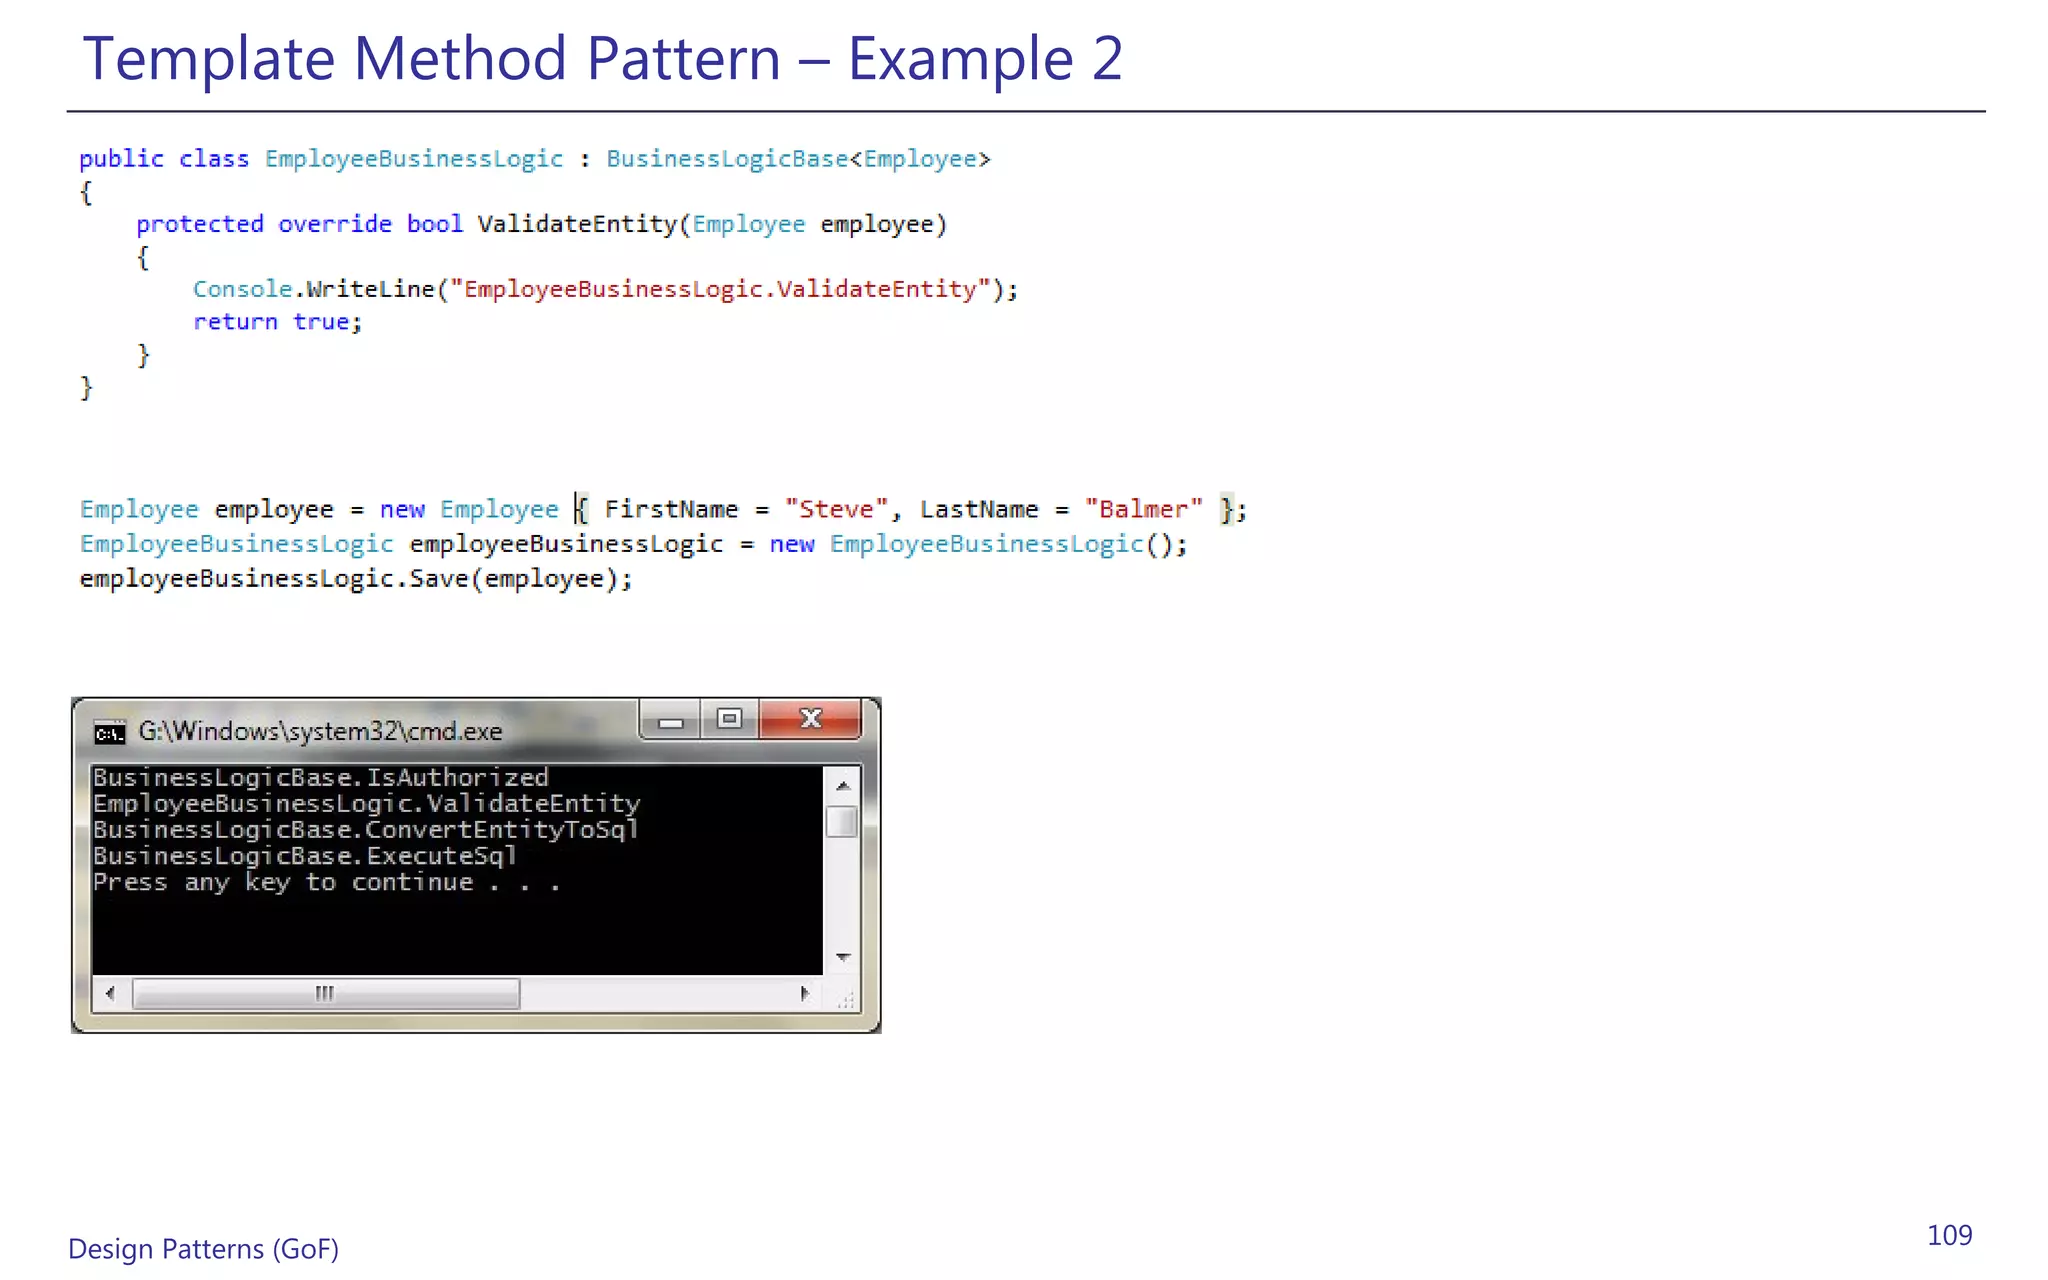
Task: Click the horizontal scrollbar thumb in console
Action: tap(325, 993)
